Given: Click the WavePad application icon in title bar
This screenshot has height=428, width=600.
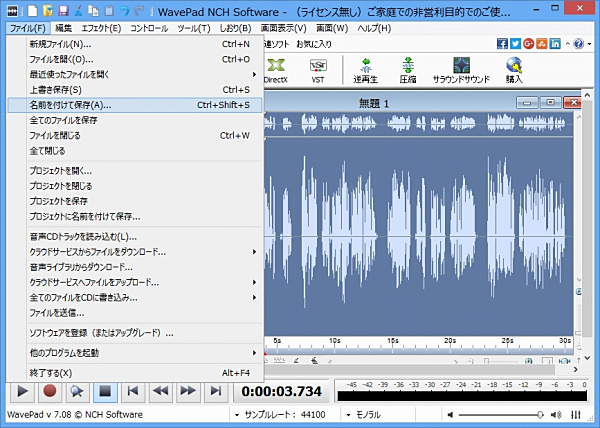Looking at the screenshot, I should [x=13, y=11].
